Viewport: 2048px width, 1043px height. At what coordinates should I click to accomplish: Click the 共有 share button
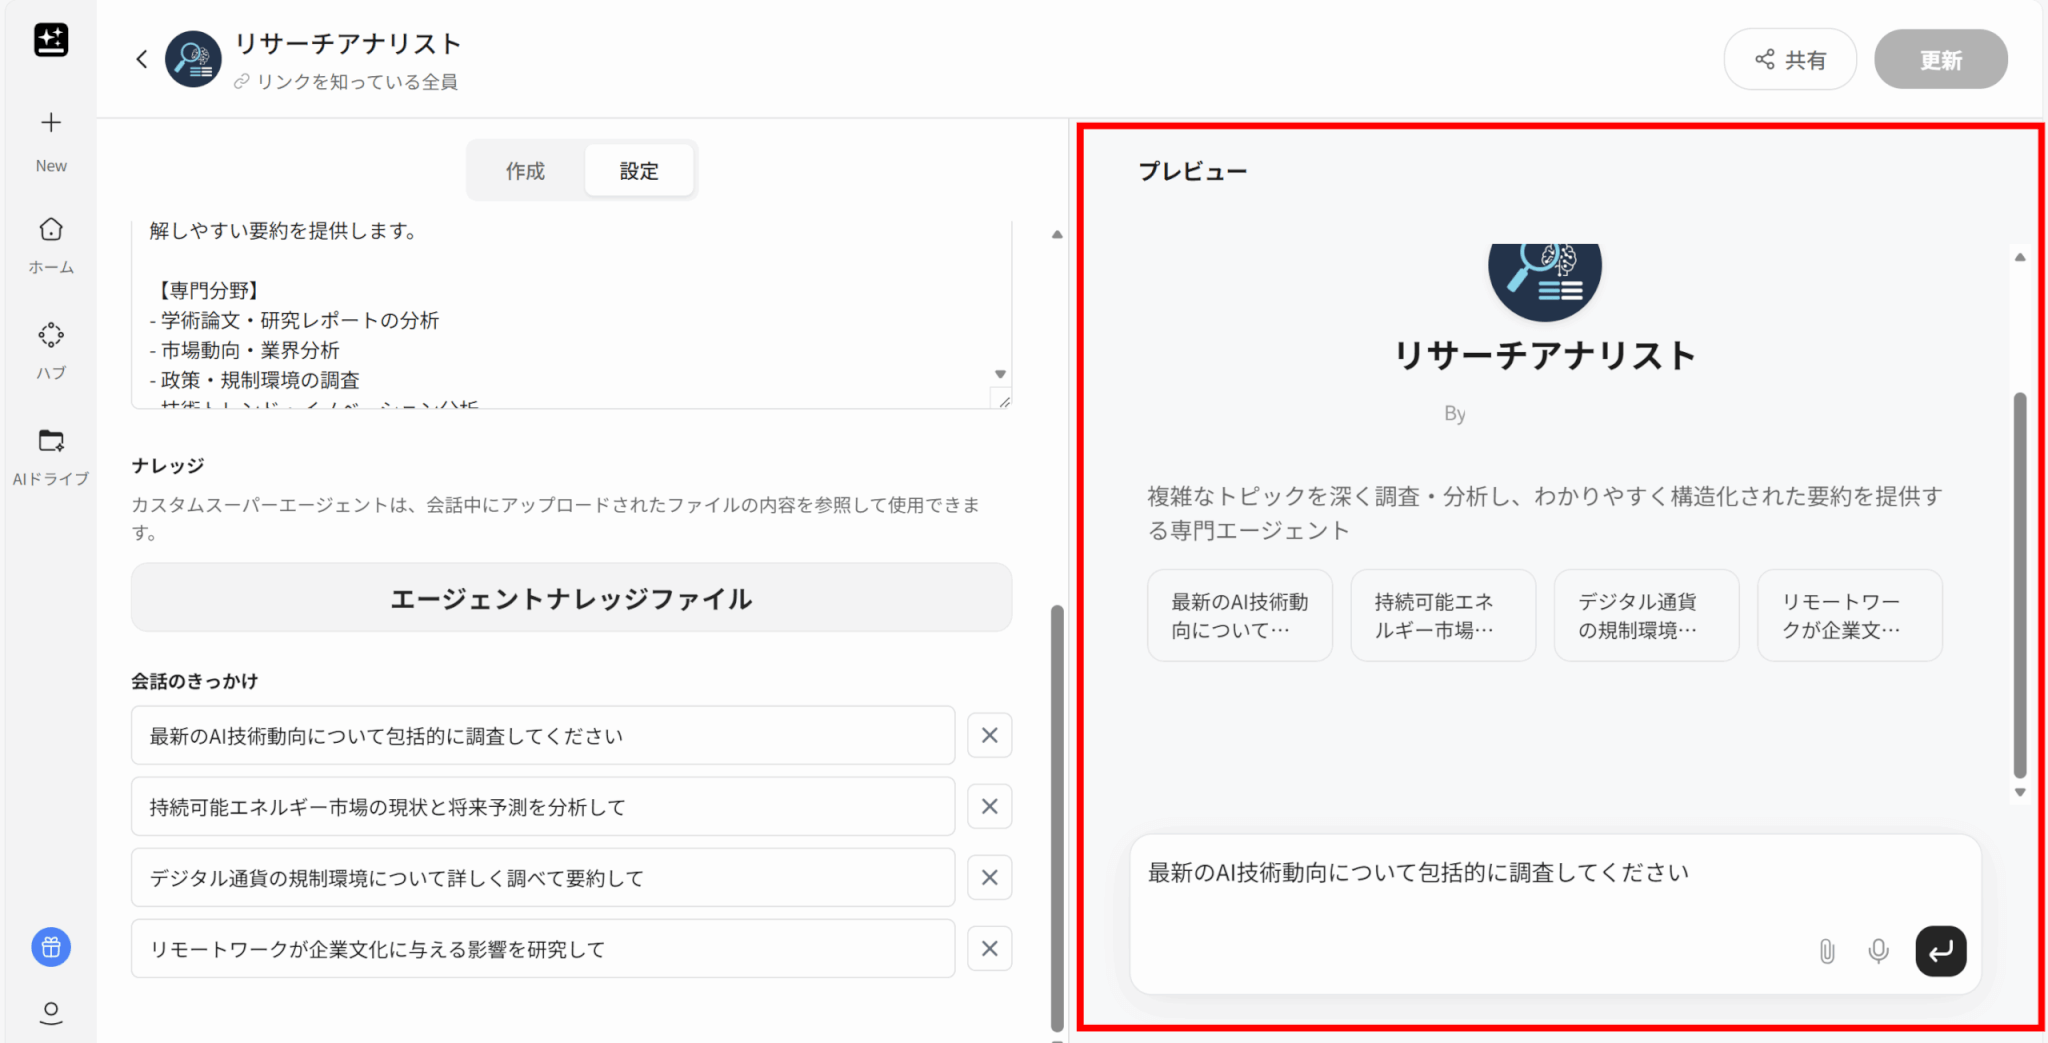[x=1790, y=60]
